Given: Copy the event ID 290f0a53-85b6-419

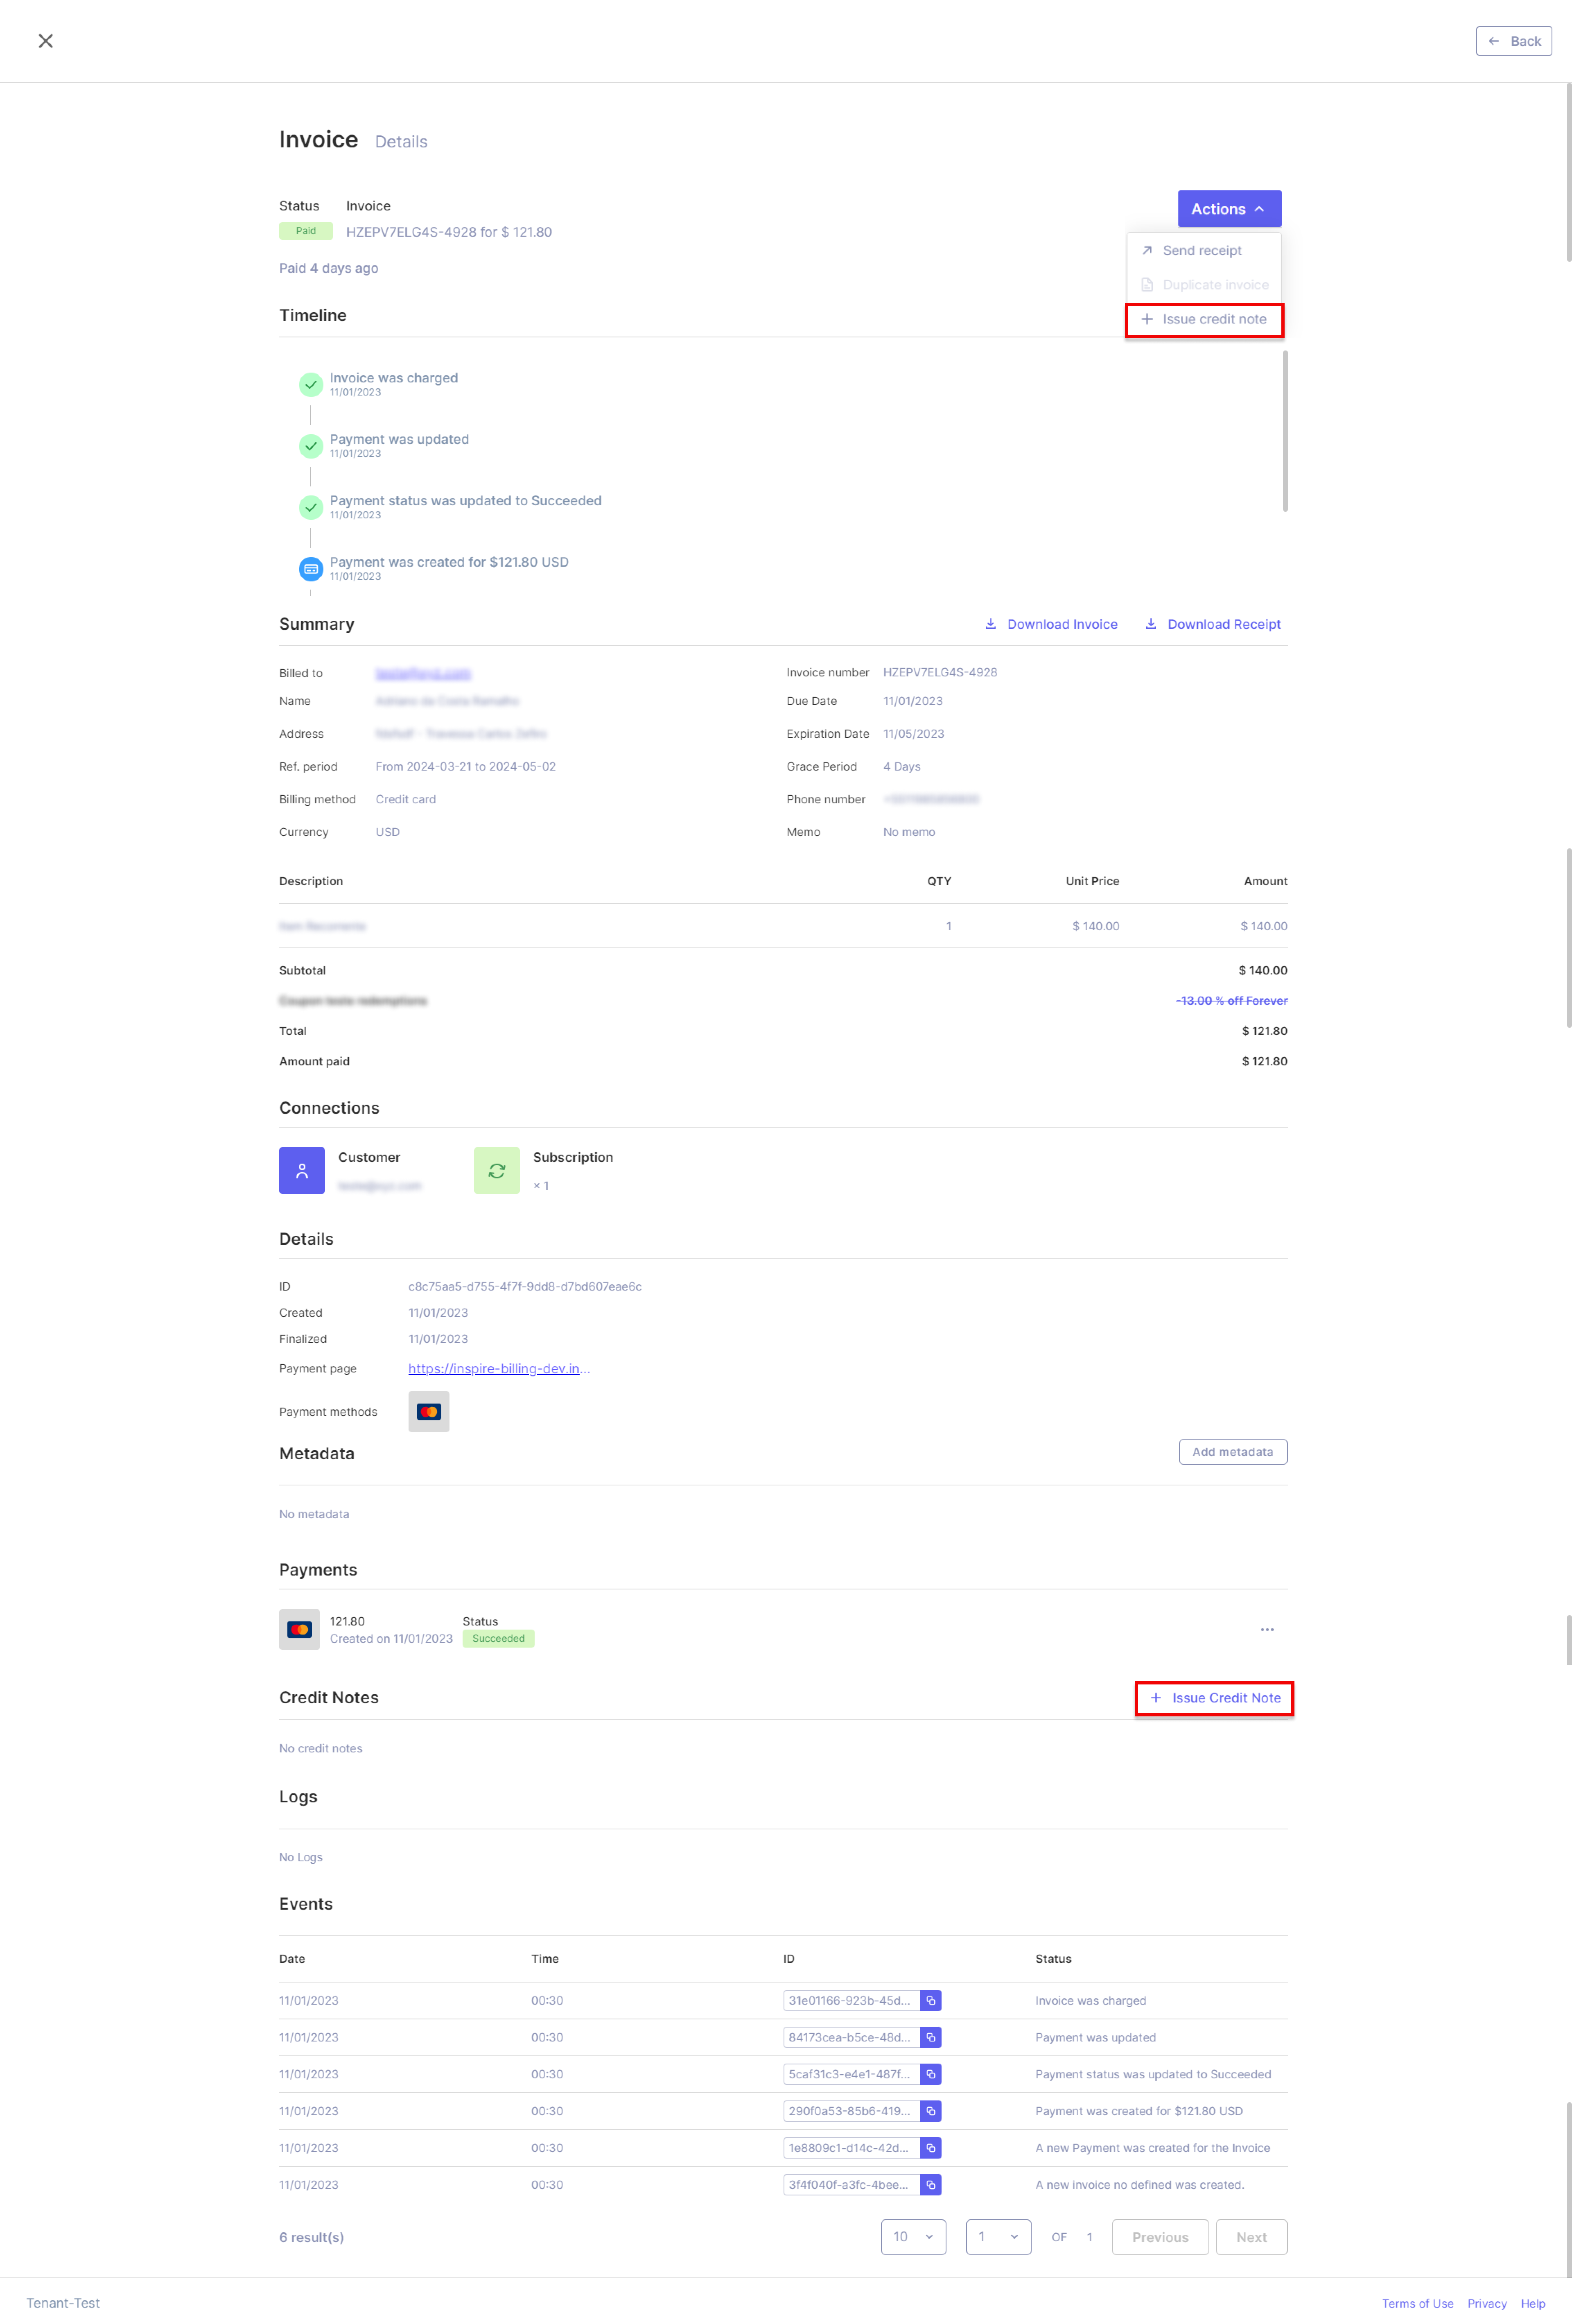Looking at the screenshot, I should click(931, 2111).
